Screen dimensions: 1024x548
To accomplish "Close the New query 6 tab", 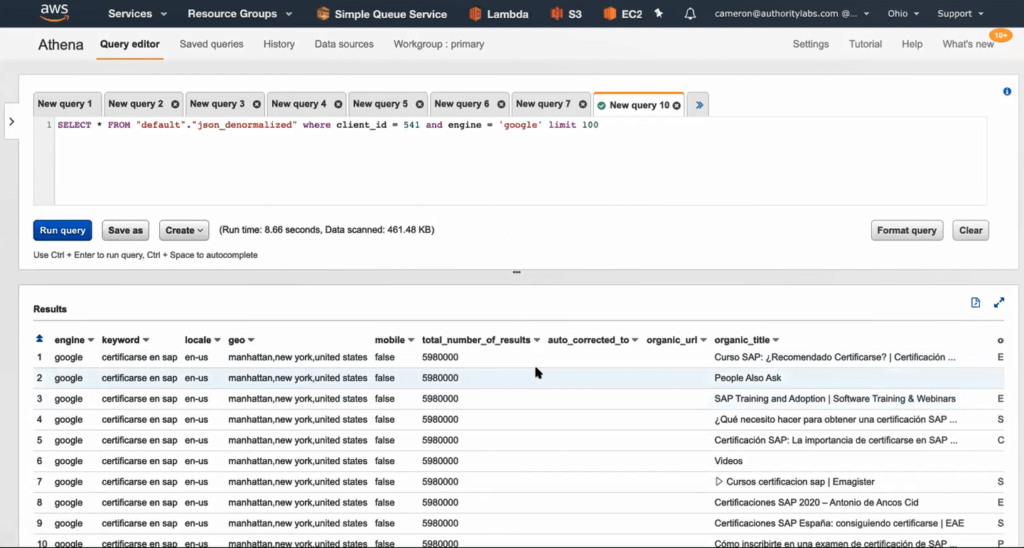I will click(x=501, y=104).
